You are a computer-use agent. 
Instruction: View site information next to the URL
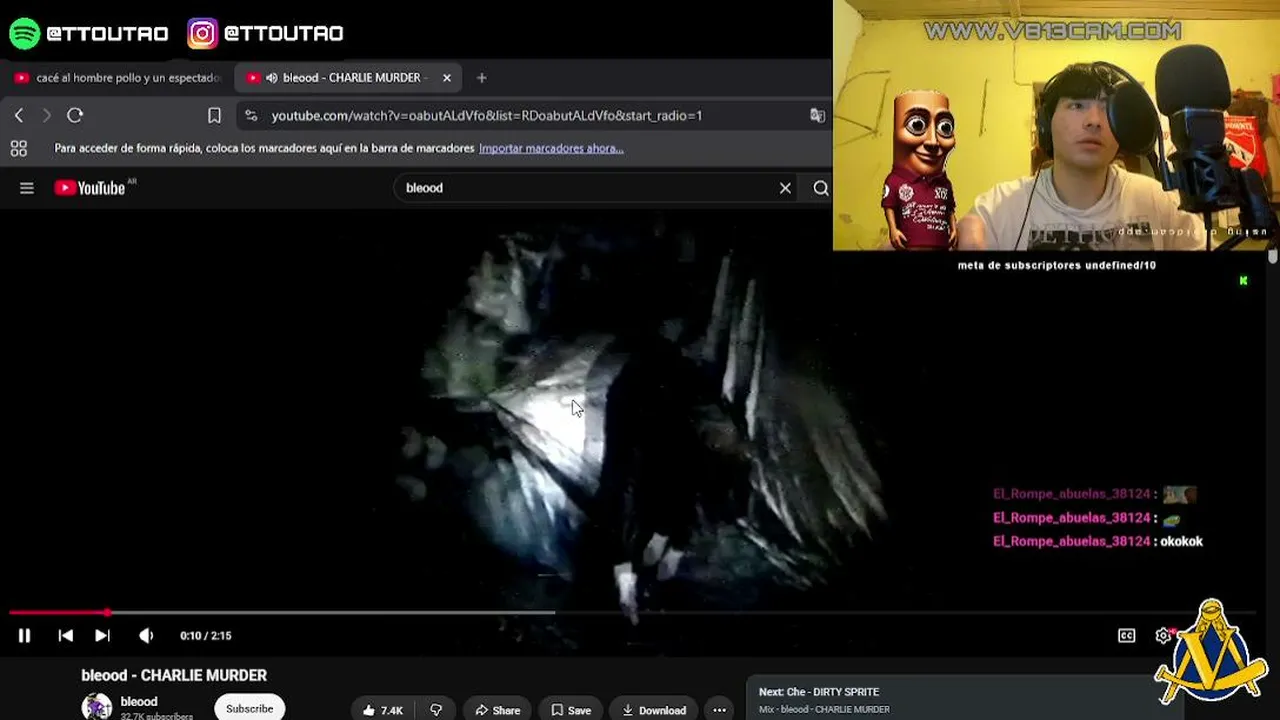coord(251,115)
